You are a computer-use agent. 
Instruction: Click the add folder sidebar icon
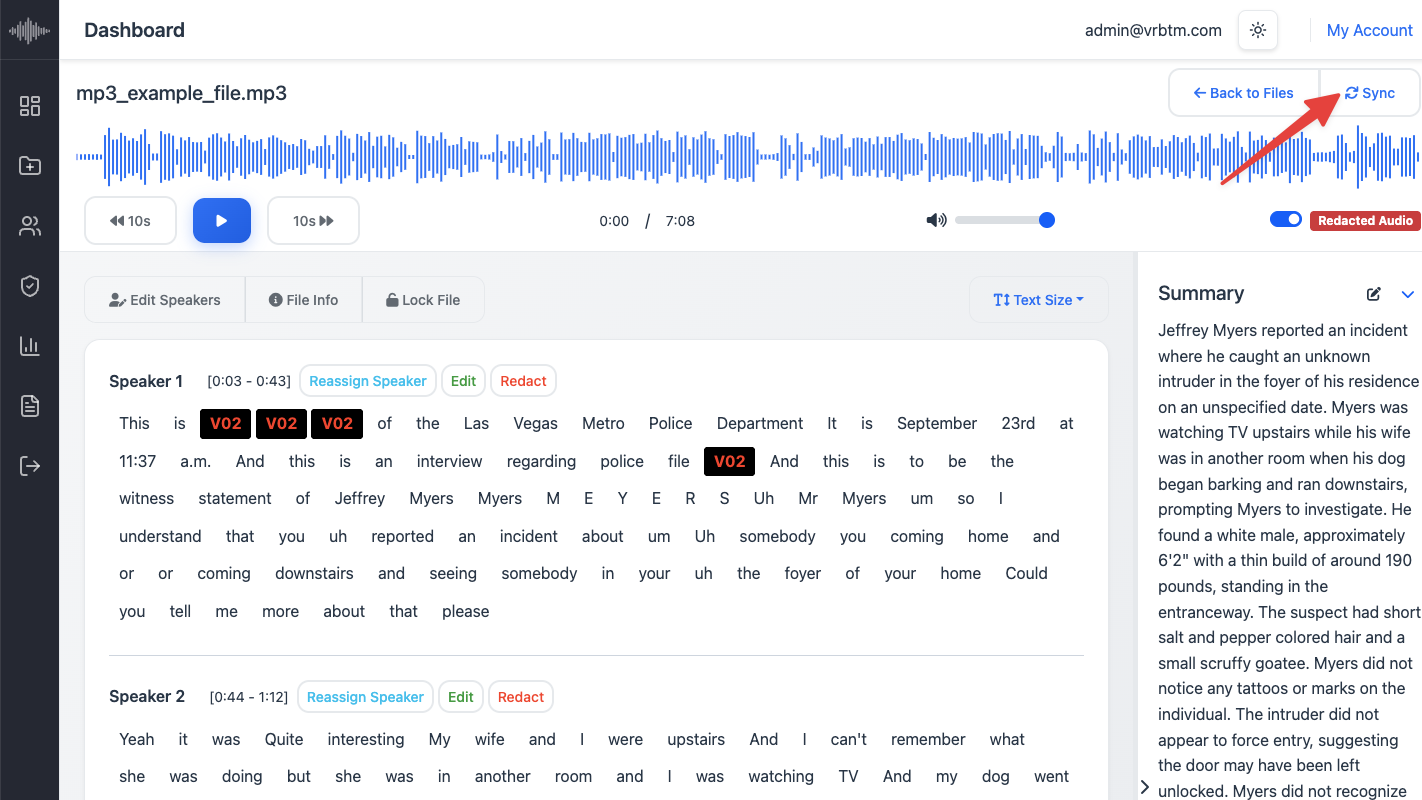click(30, 166)
